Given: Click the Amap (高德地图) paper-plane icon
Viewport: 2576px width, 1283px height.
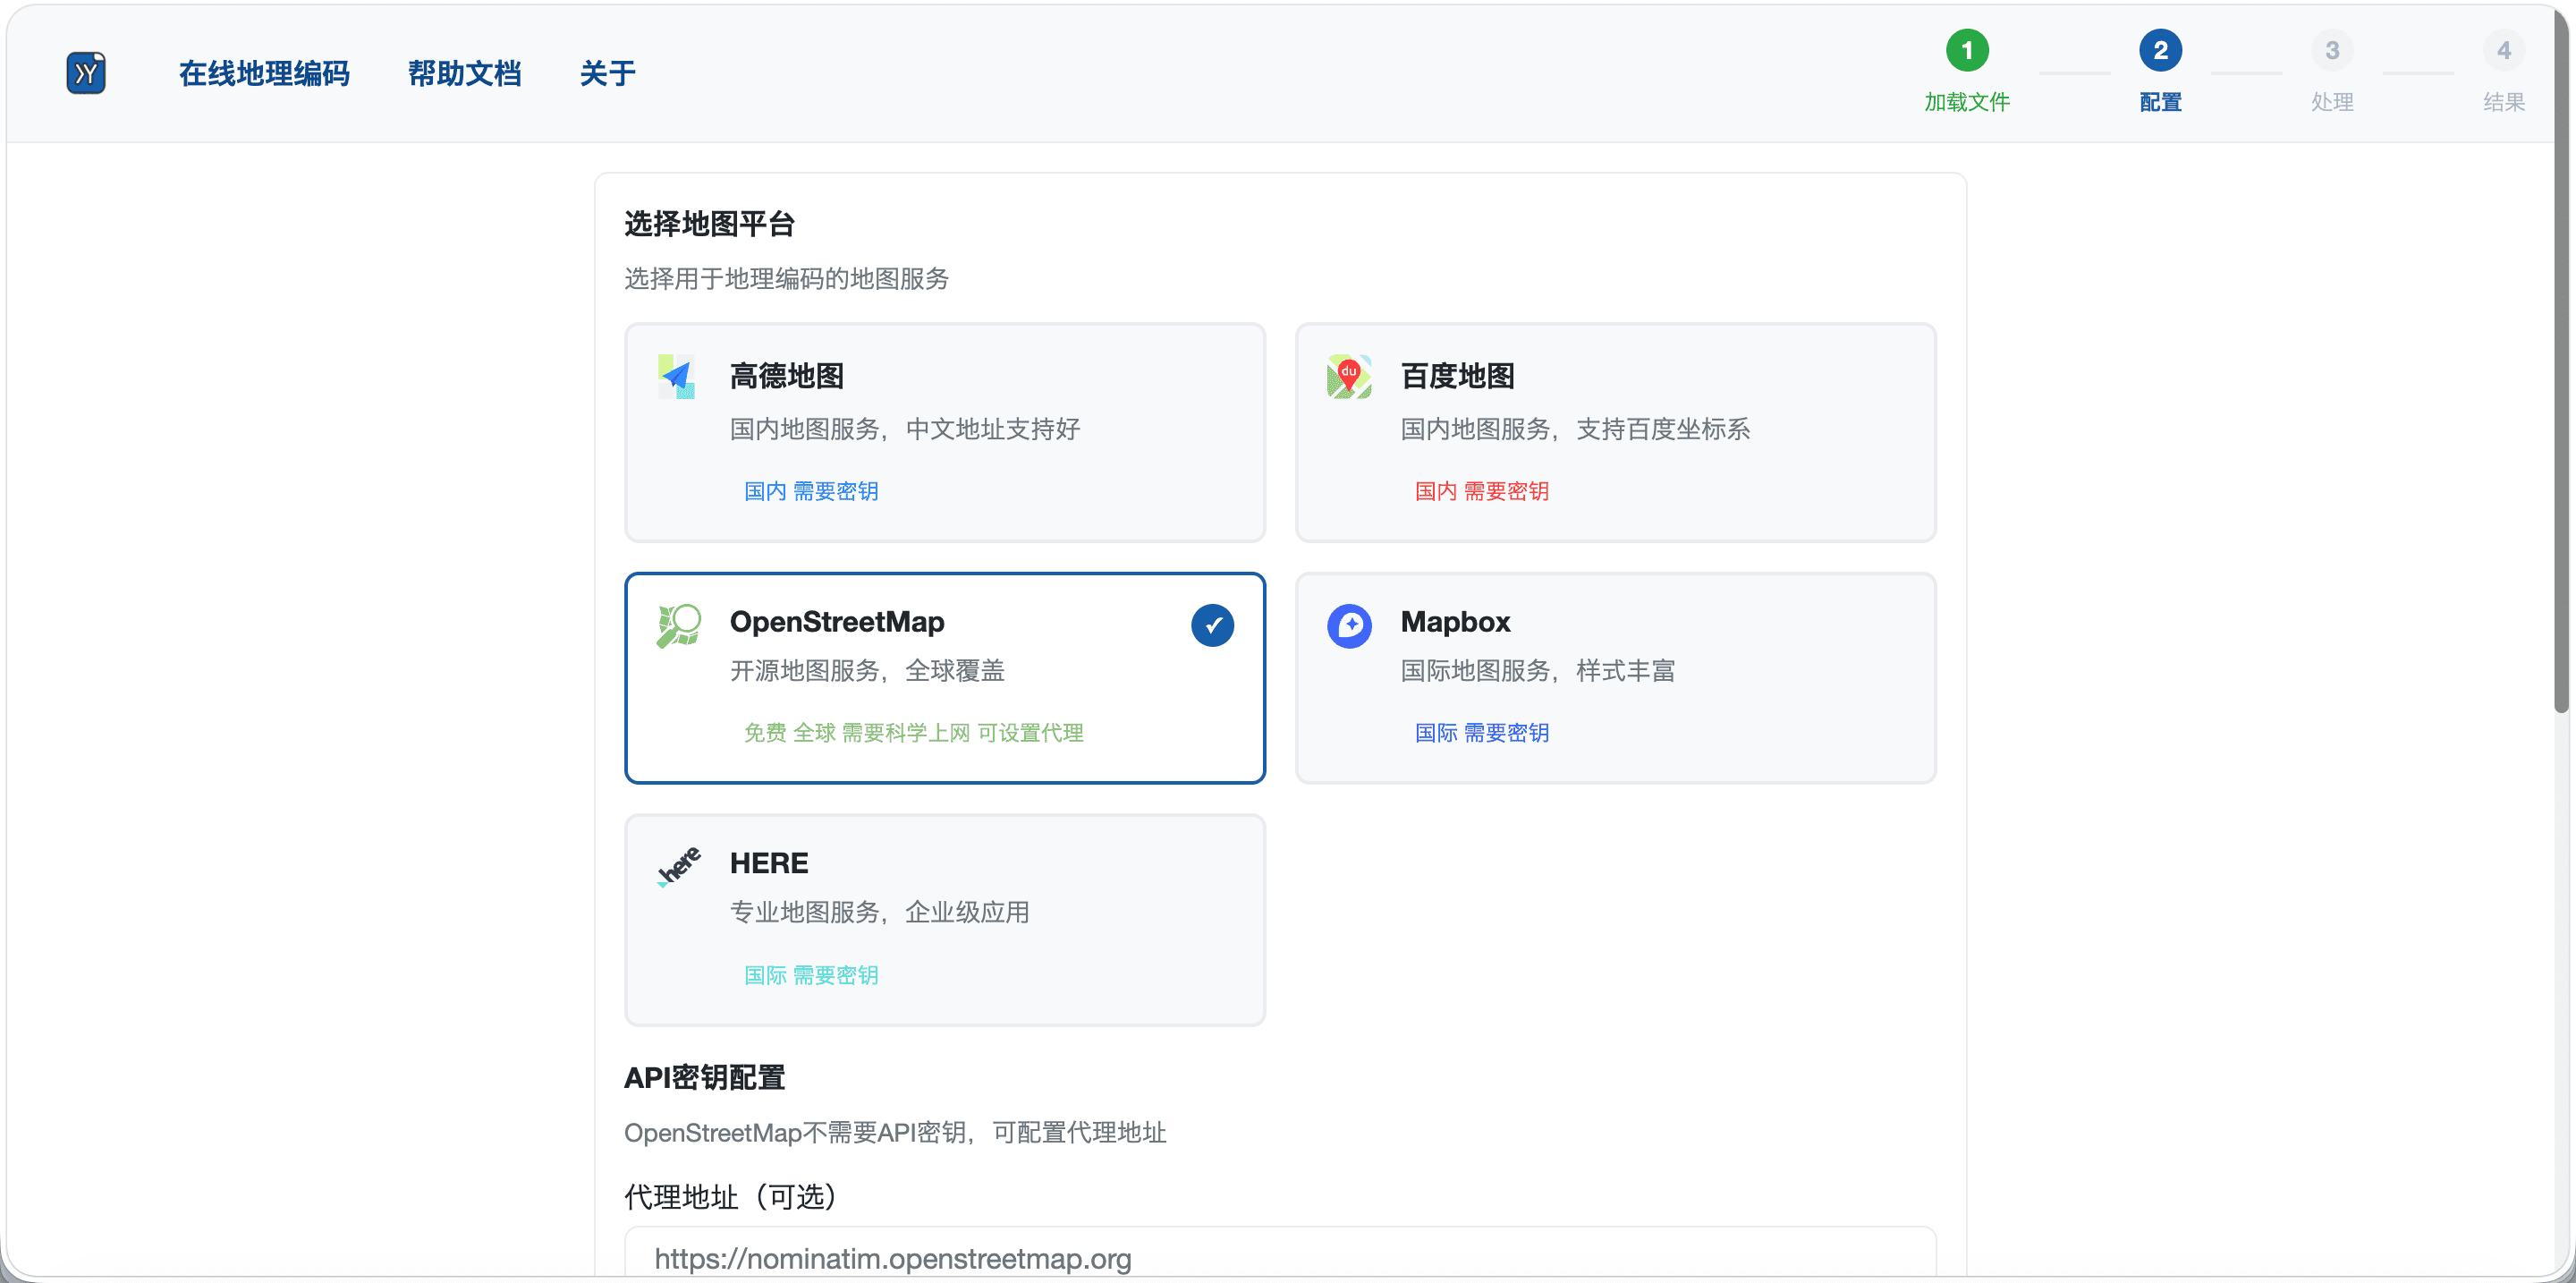Looking at the screenshot, I should (677, 377).
